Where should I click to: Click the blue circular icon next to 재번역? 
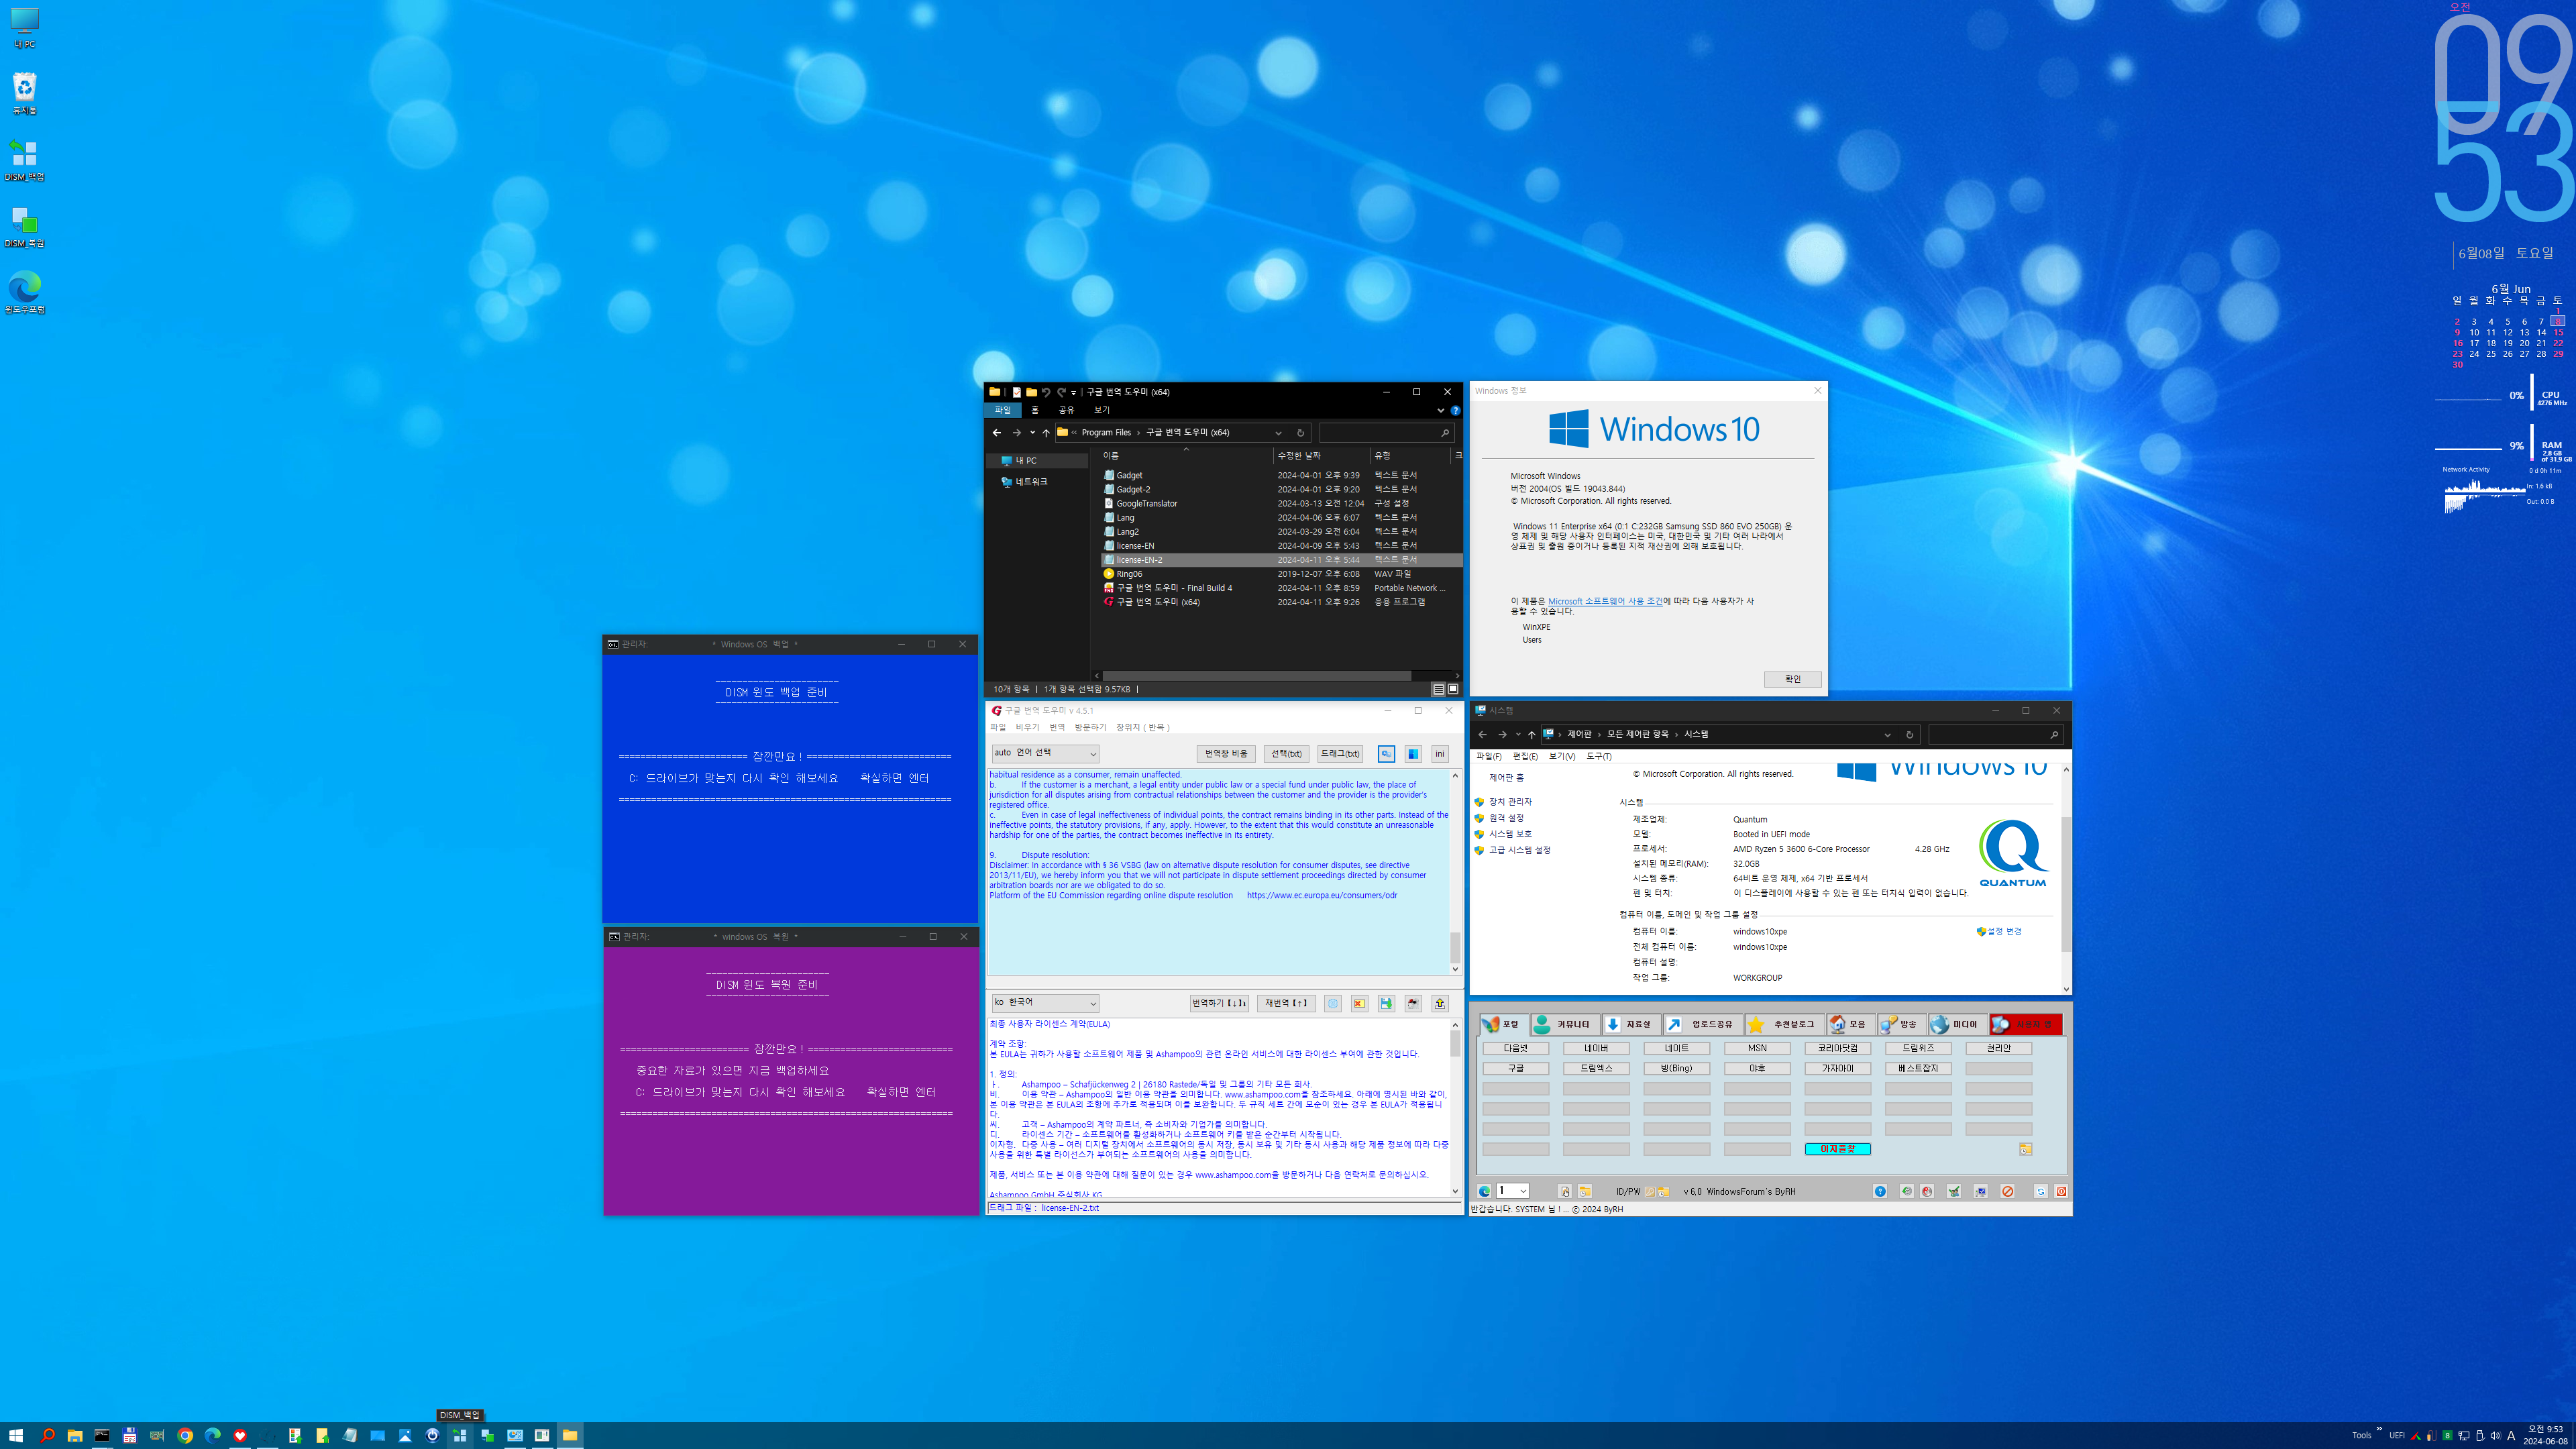click(1332, 1003)
